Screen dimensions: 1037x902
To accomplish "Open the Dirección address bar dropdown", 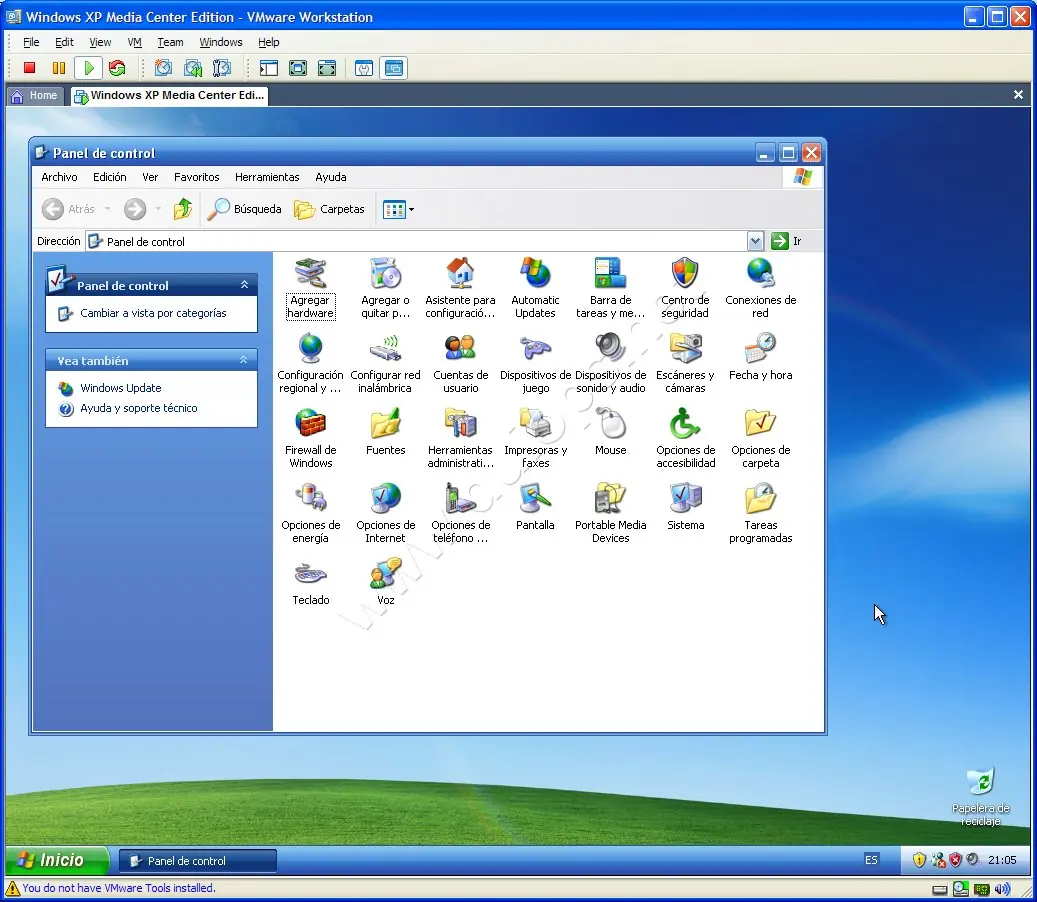I will 755,241.
